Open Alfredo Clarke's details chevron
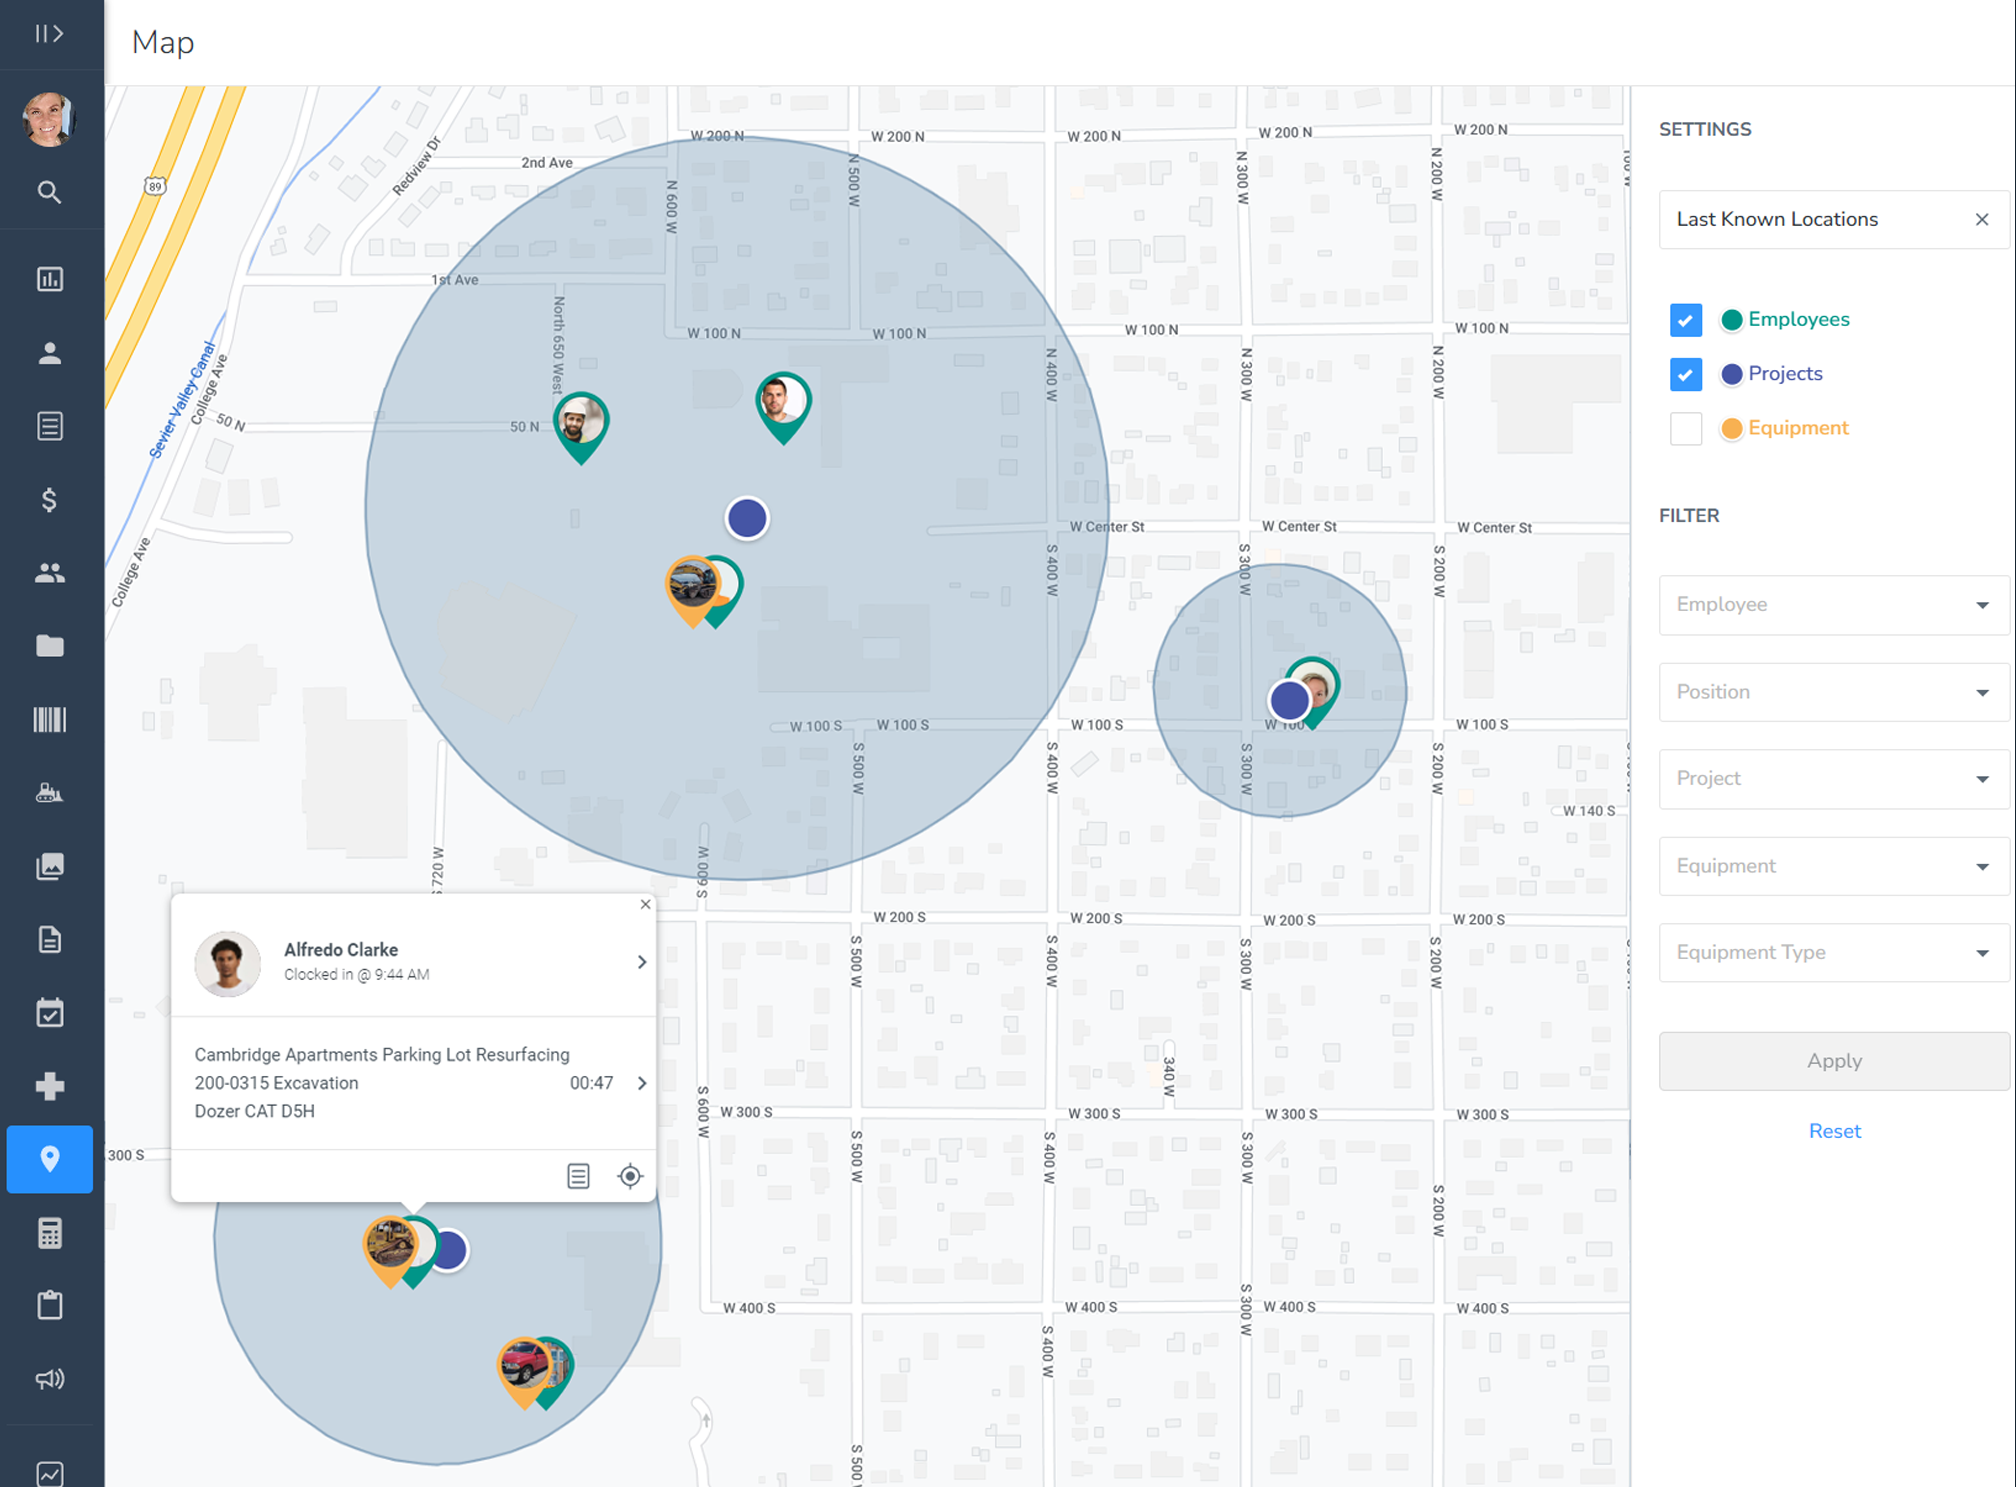The height and width of the screenshot is (1487, 2016). (641, 962)
